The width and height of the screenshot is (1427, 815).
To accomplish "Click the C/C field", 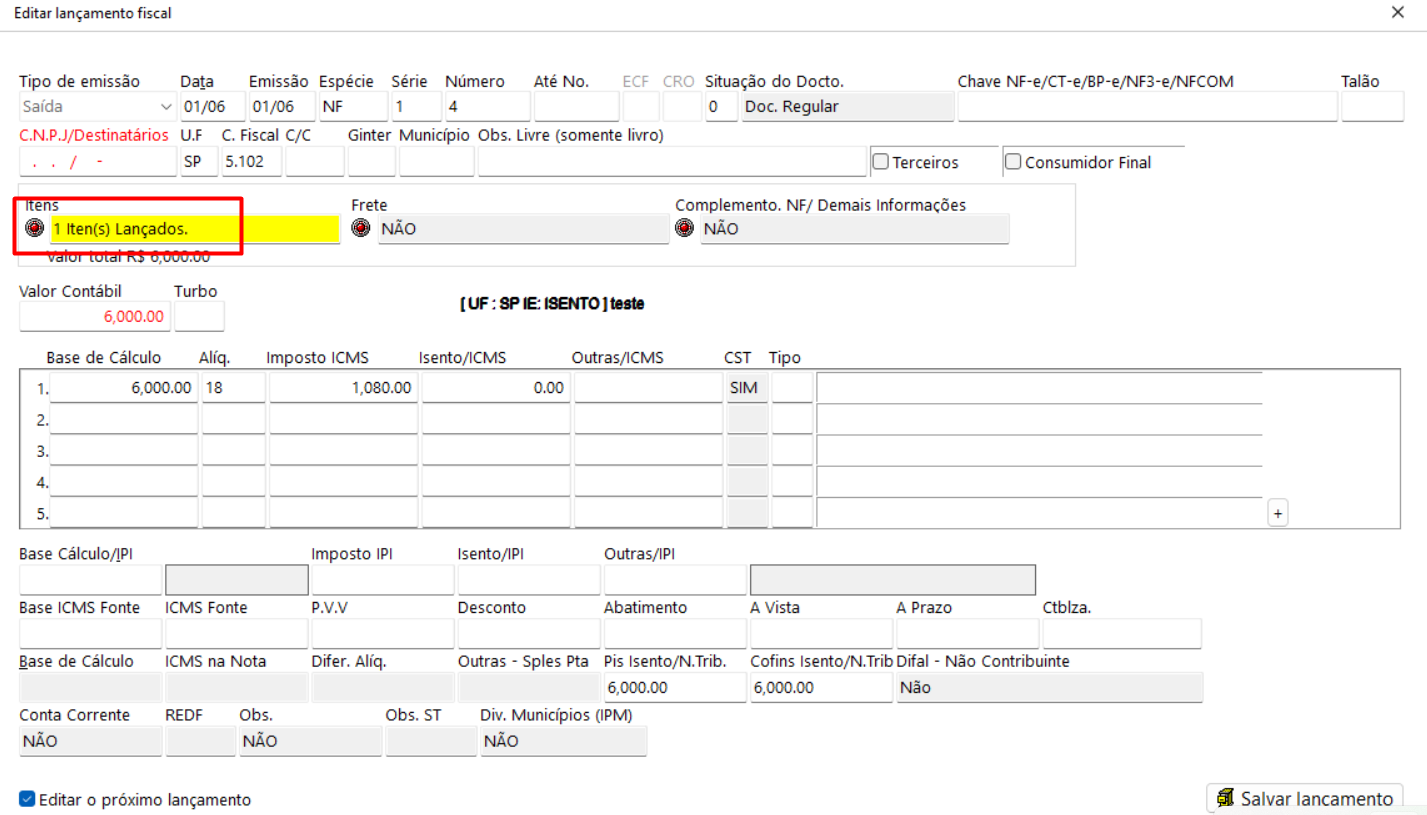I will coord(315,161).
